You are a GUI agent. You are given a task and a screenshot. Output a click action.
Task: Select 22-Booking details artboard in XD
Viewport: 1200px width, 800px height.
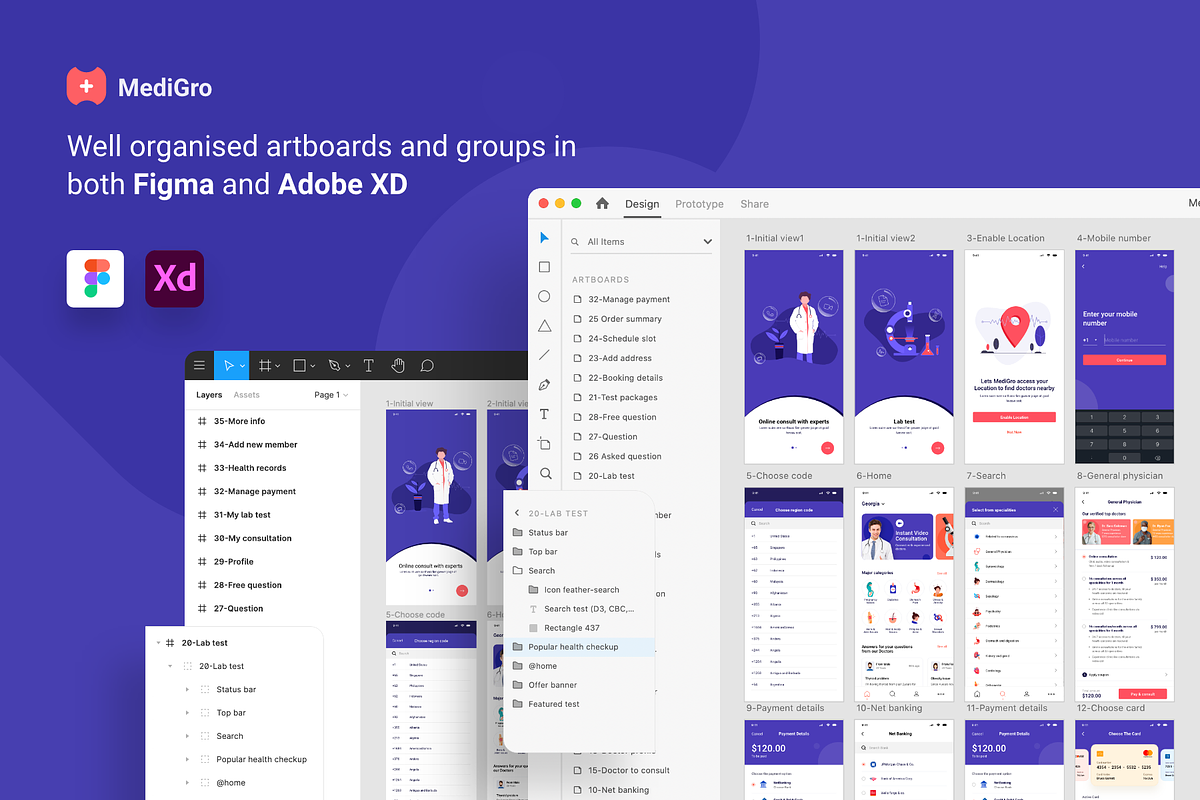click(x=625, y=378)
